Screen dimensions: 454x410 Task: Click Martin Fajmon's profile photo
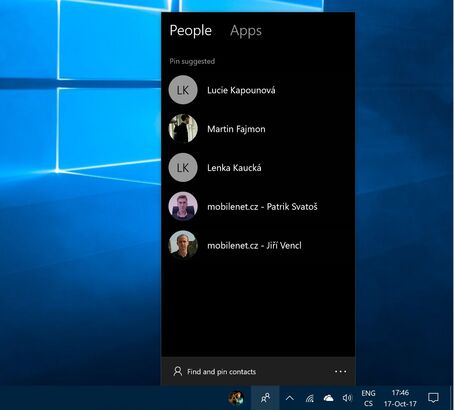tap(183, 129)
